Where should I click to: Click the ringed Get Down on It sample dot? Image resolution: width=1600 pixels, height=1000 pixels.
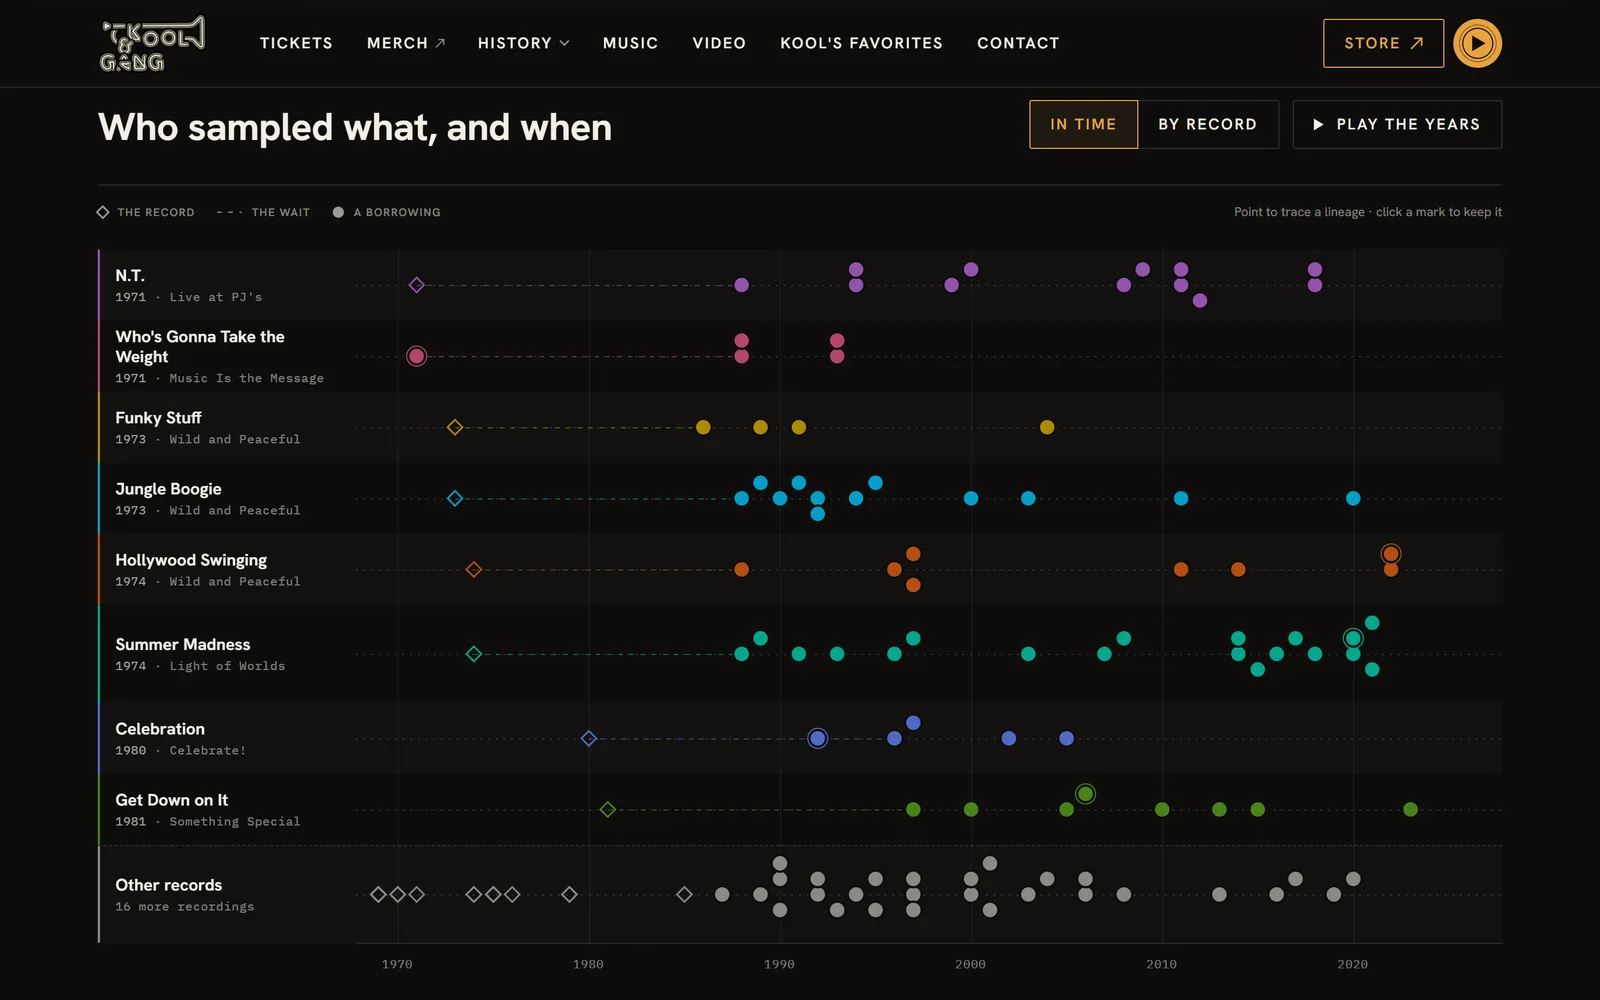pyautogui.click(x=1085, y=794)
